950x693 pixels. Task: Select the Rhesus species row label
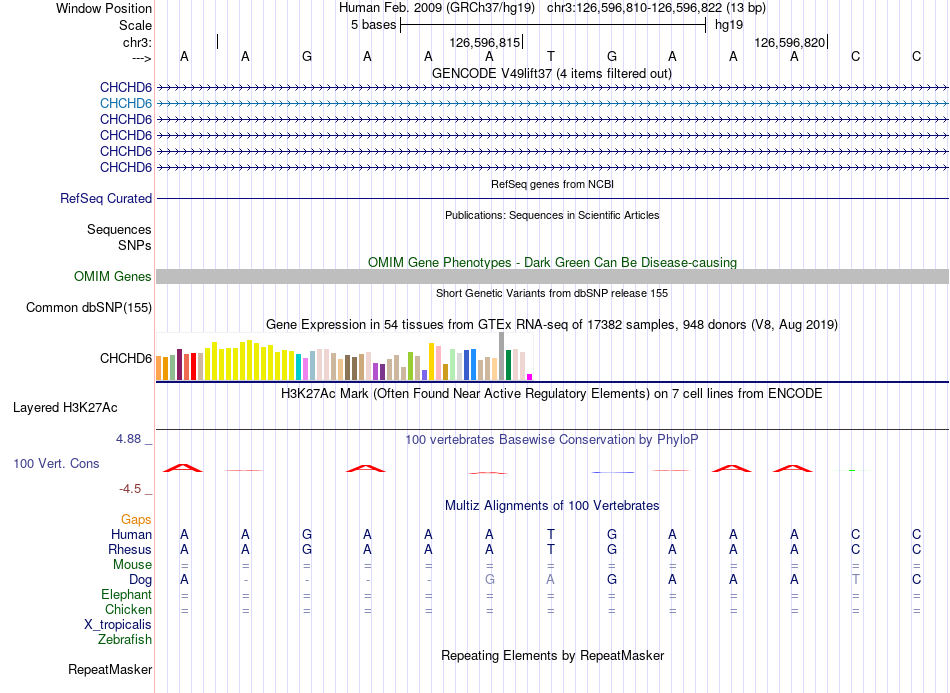[x=130, y=549]
